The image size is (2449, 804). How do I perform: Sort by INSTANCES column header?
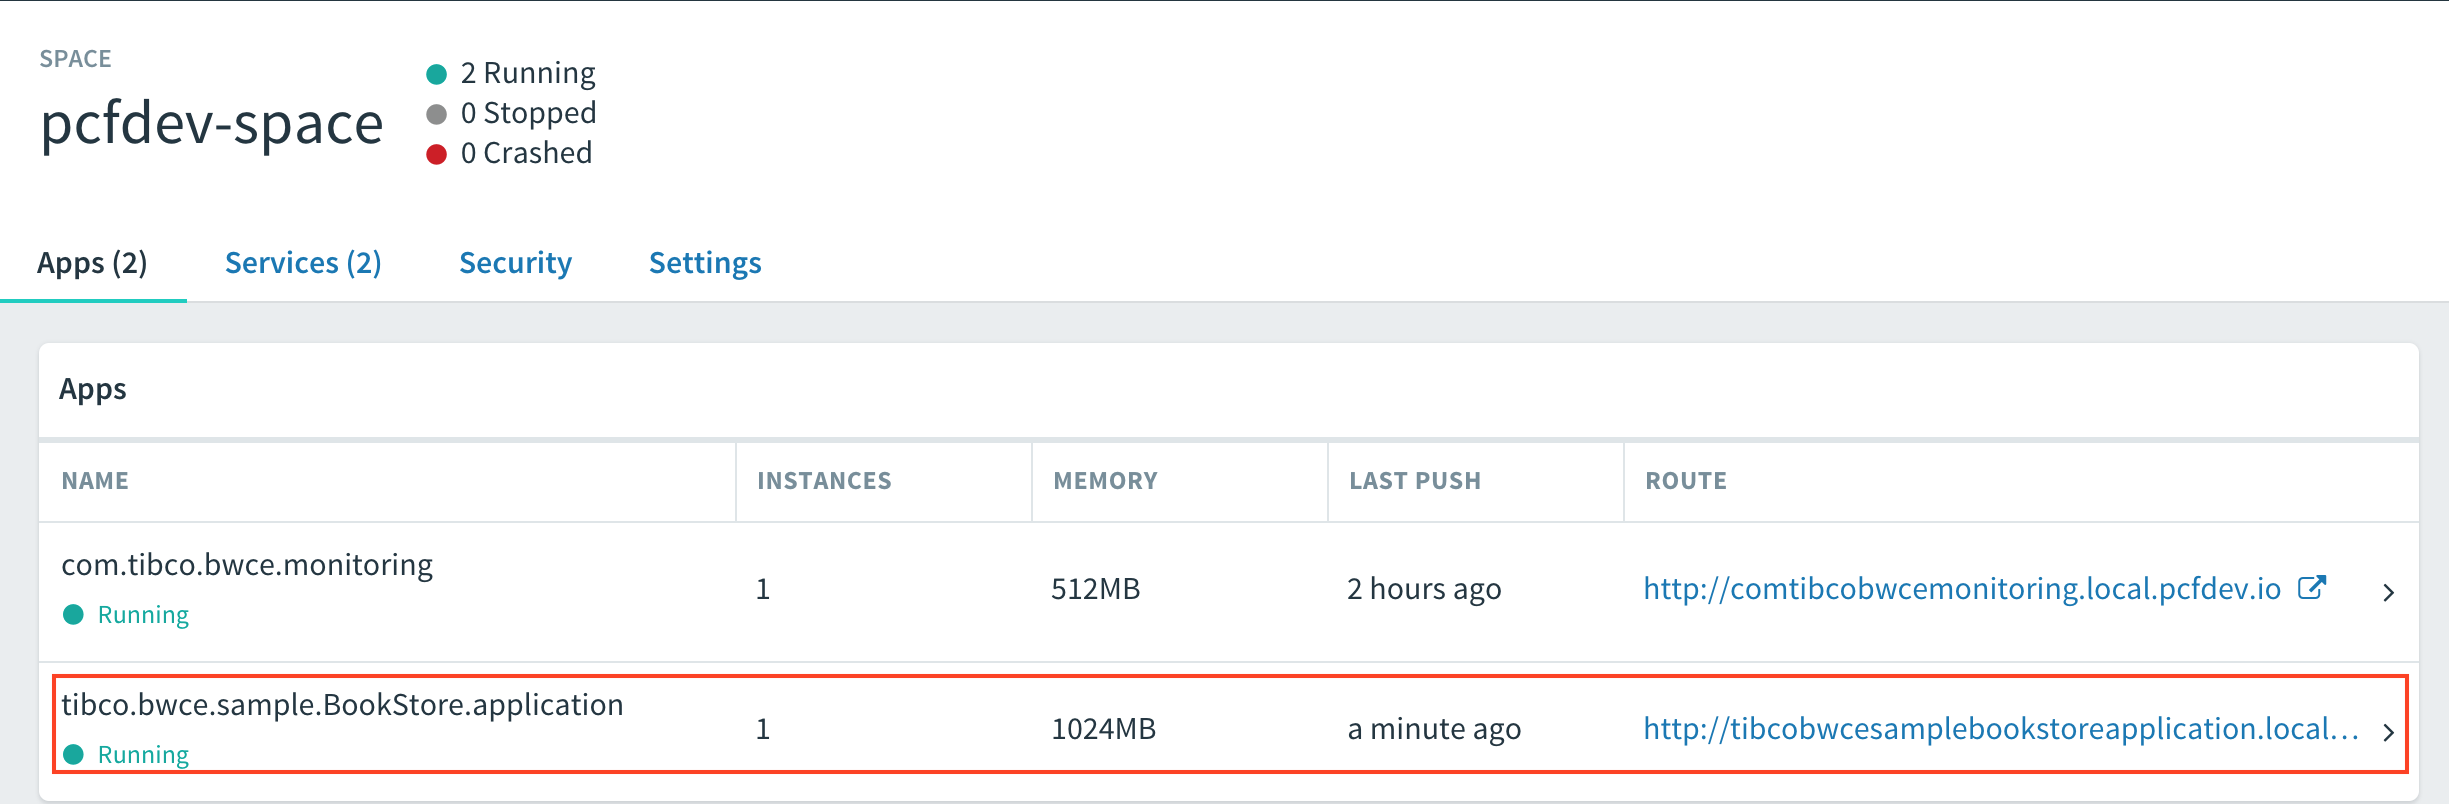[824, 481]
